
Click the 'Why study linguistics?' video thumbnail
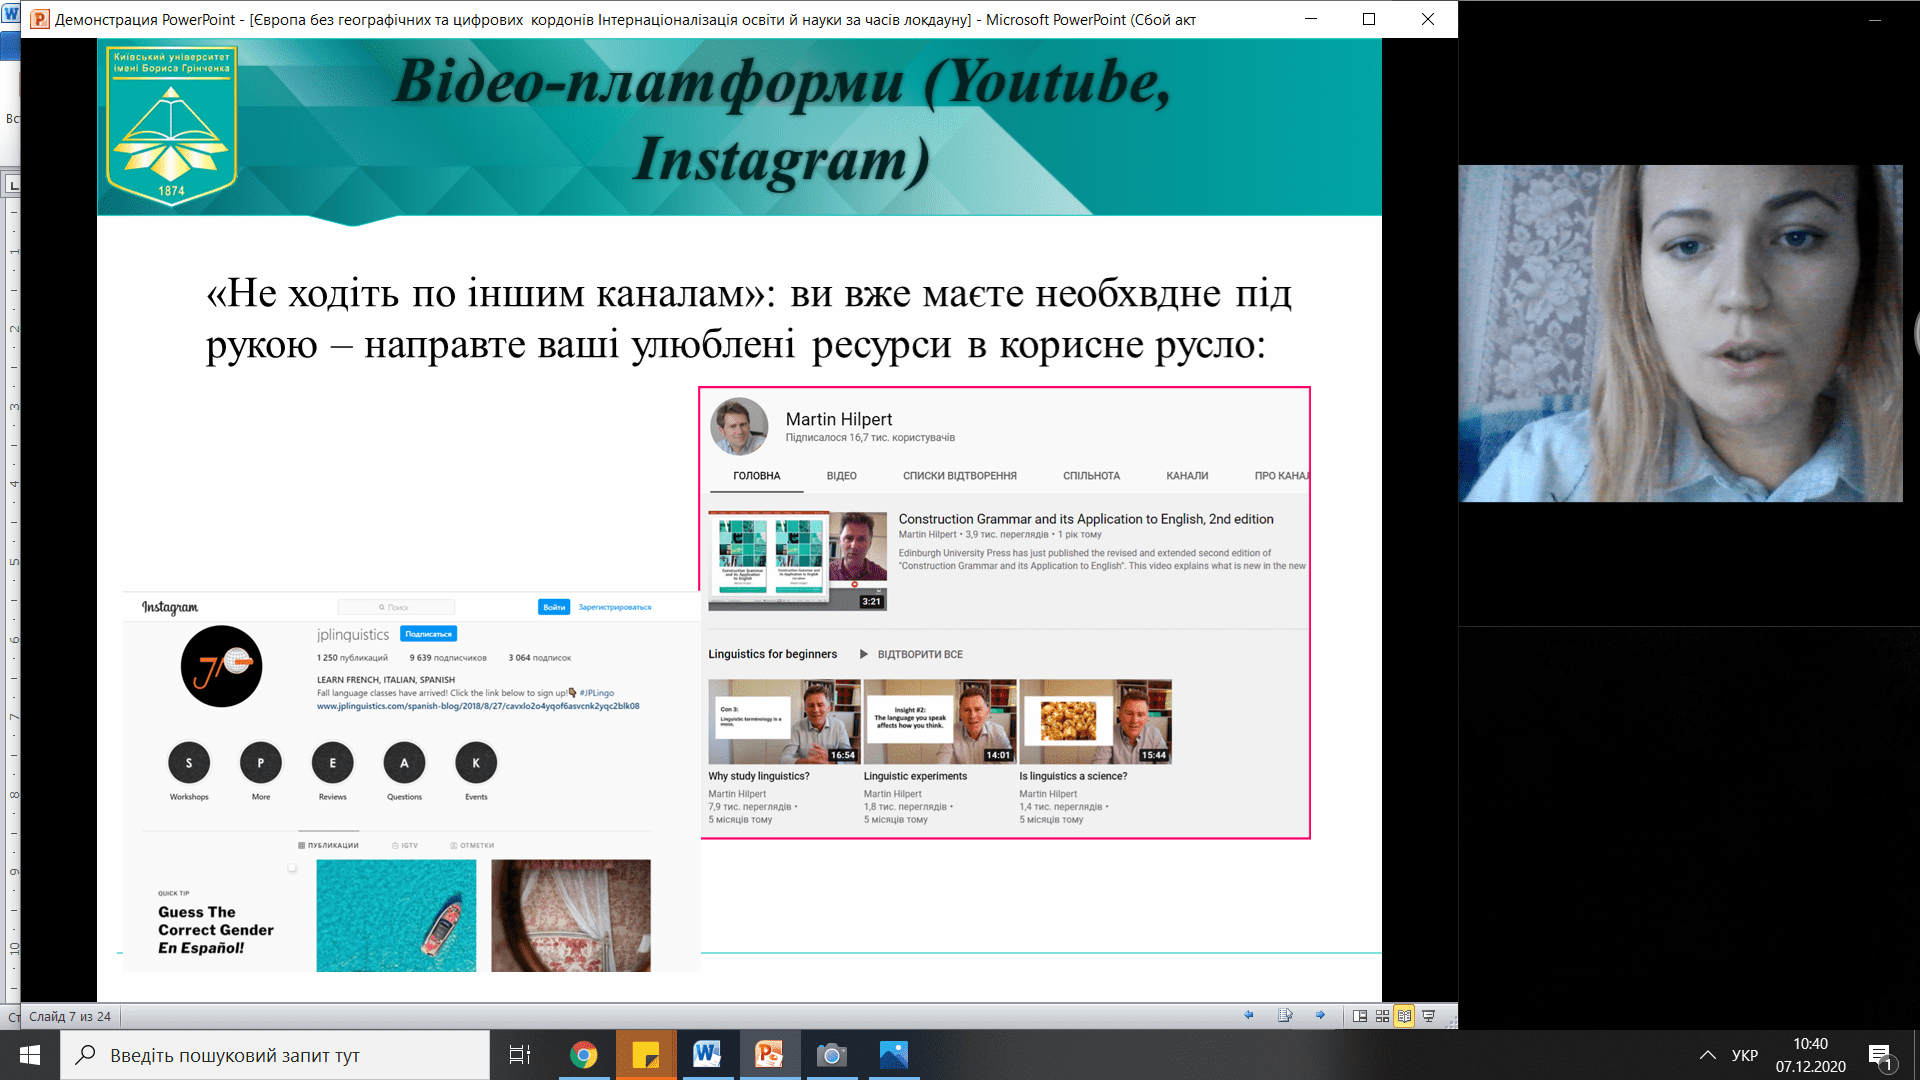[783, 722]
